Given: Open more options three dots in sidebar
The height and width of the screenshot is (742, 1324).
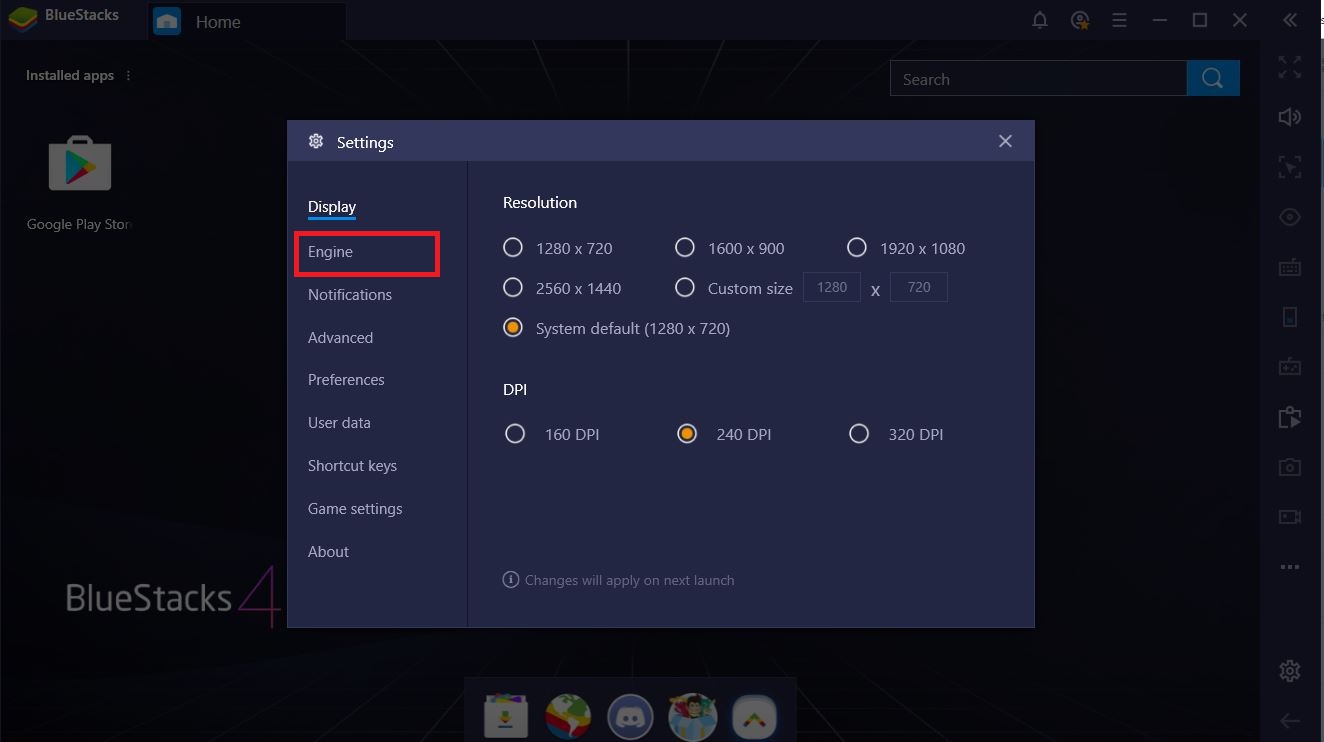Looking at the screenshot, I should (1290, 567).
